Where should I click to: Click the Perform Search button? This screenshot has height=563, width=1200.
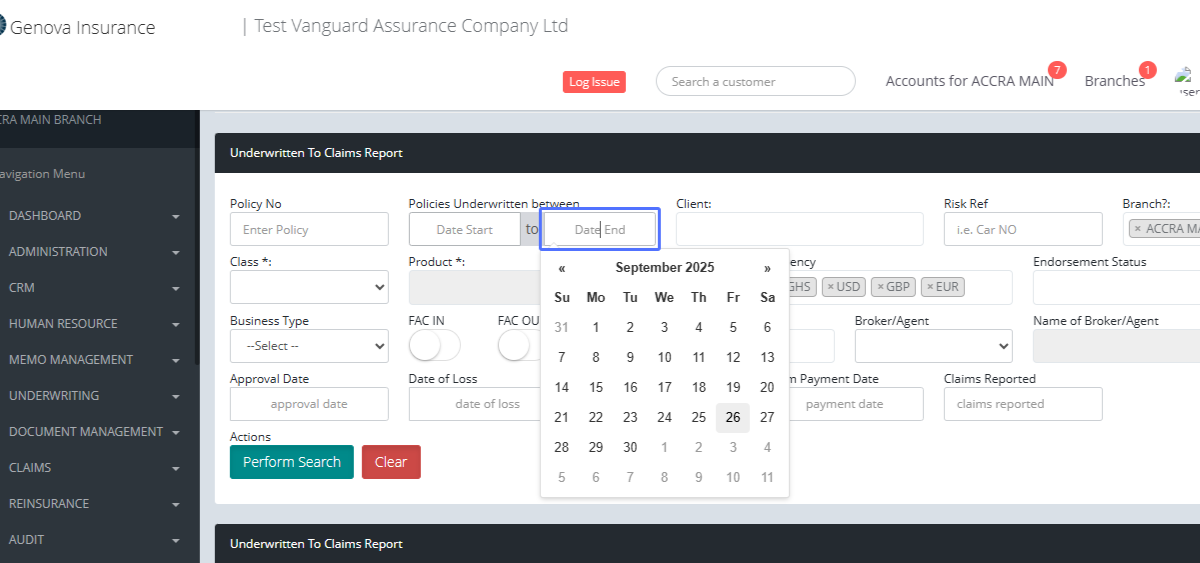pos(291,462)
